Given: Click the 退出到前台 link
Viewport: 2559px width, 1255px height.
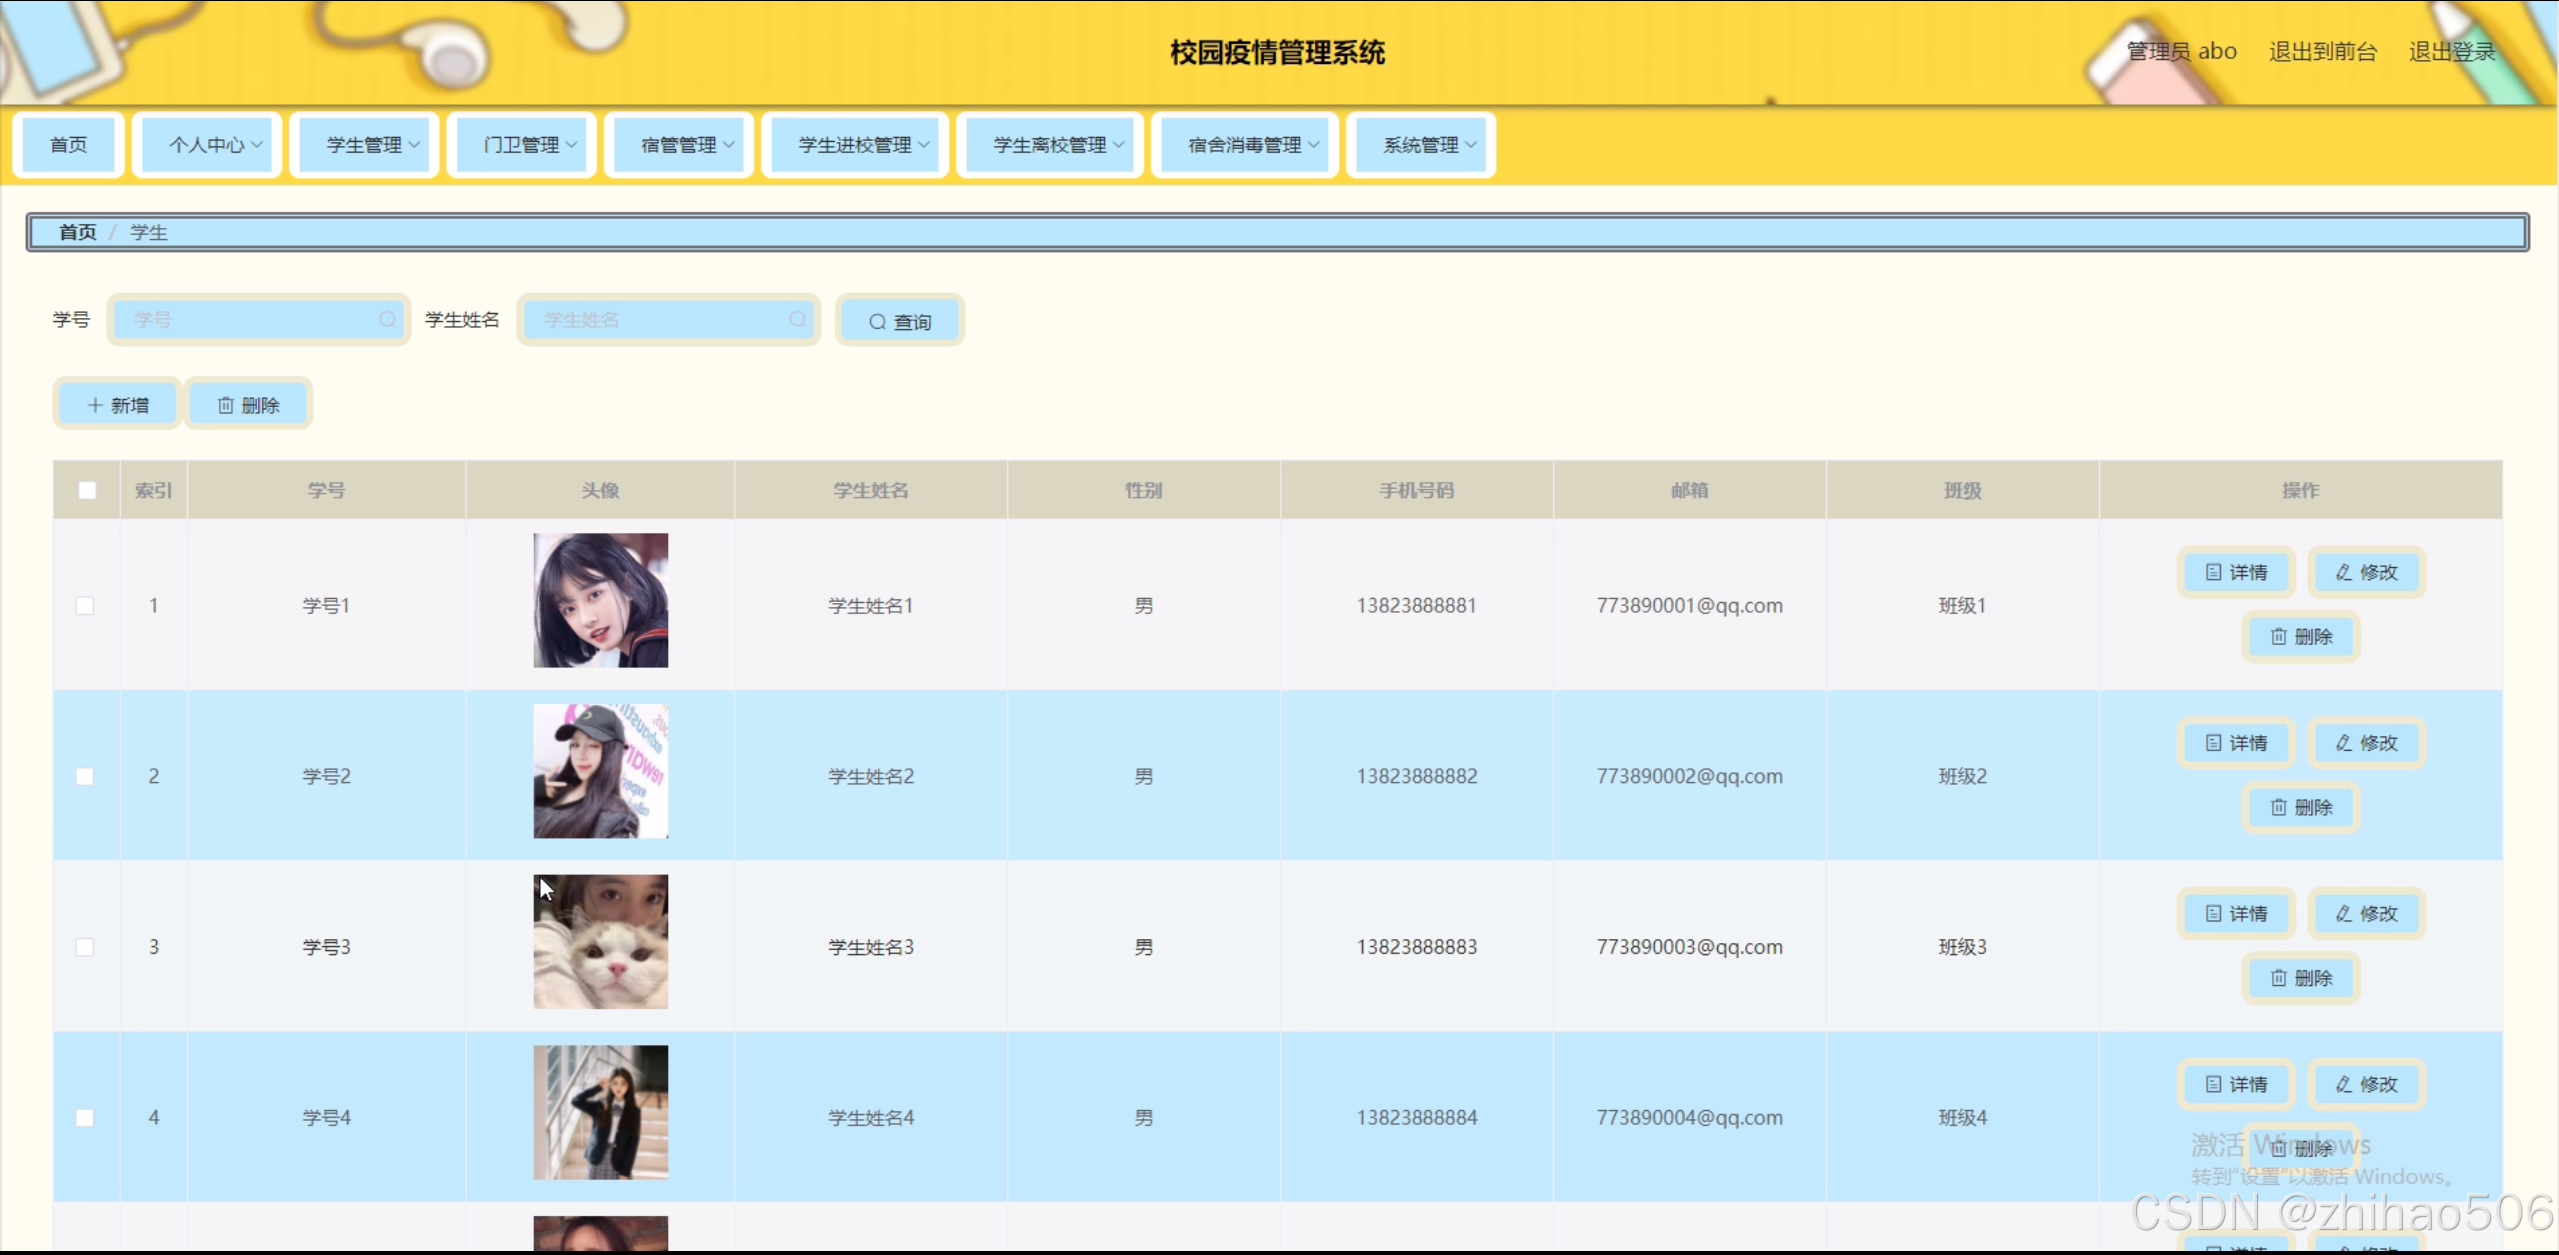Looking at the screenshot, I should 2322,51.
